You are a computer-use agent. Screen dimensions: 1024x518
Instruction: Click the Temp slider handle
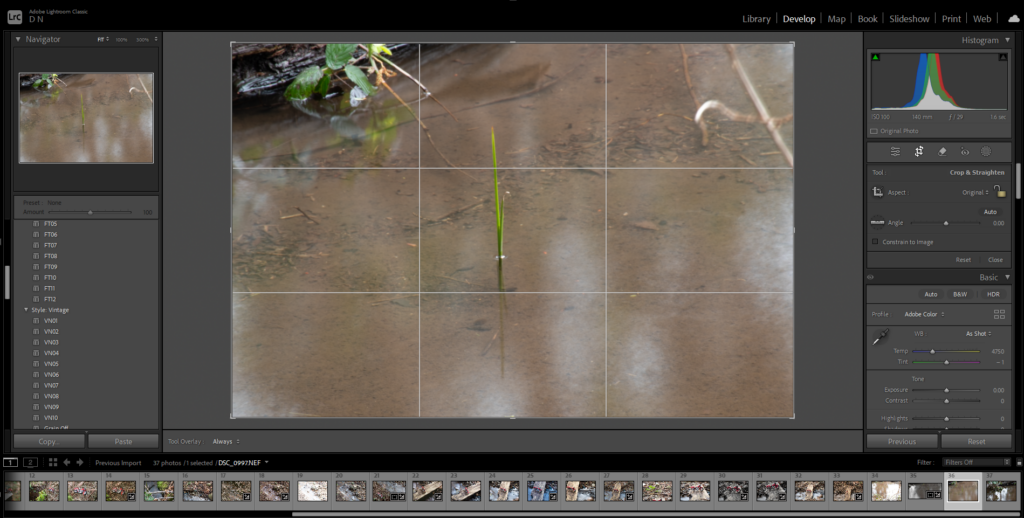932,351
